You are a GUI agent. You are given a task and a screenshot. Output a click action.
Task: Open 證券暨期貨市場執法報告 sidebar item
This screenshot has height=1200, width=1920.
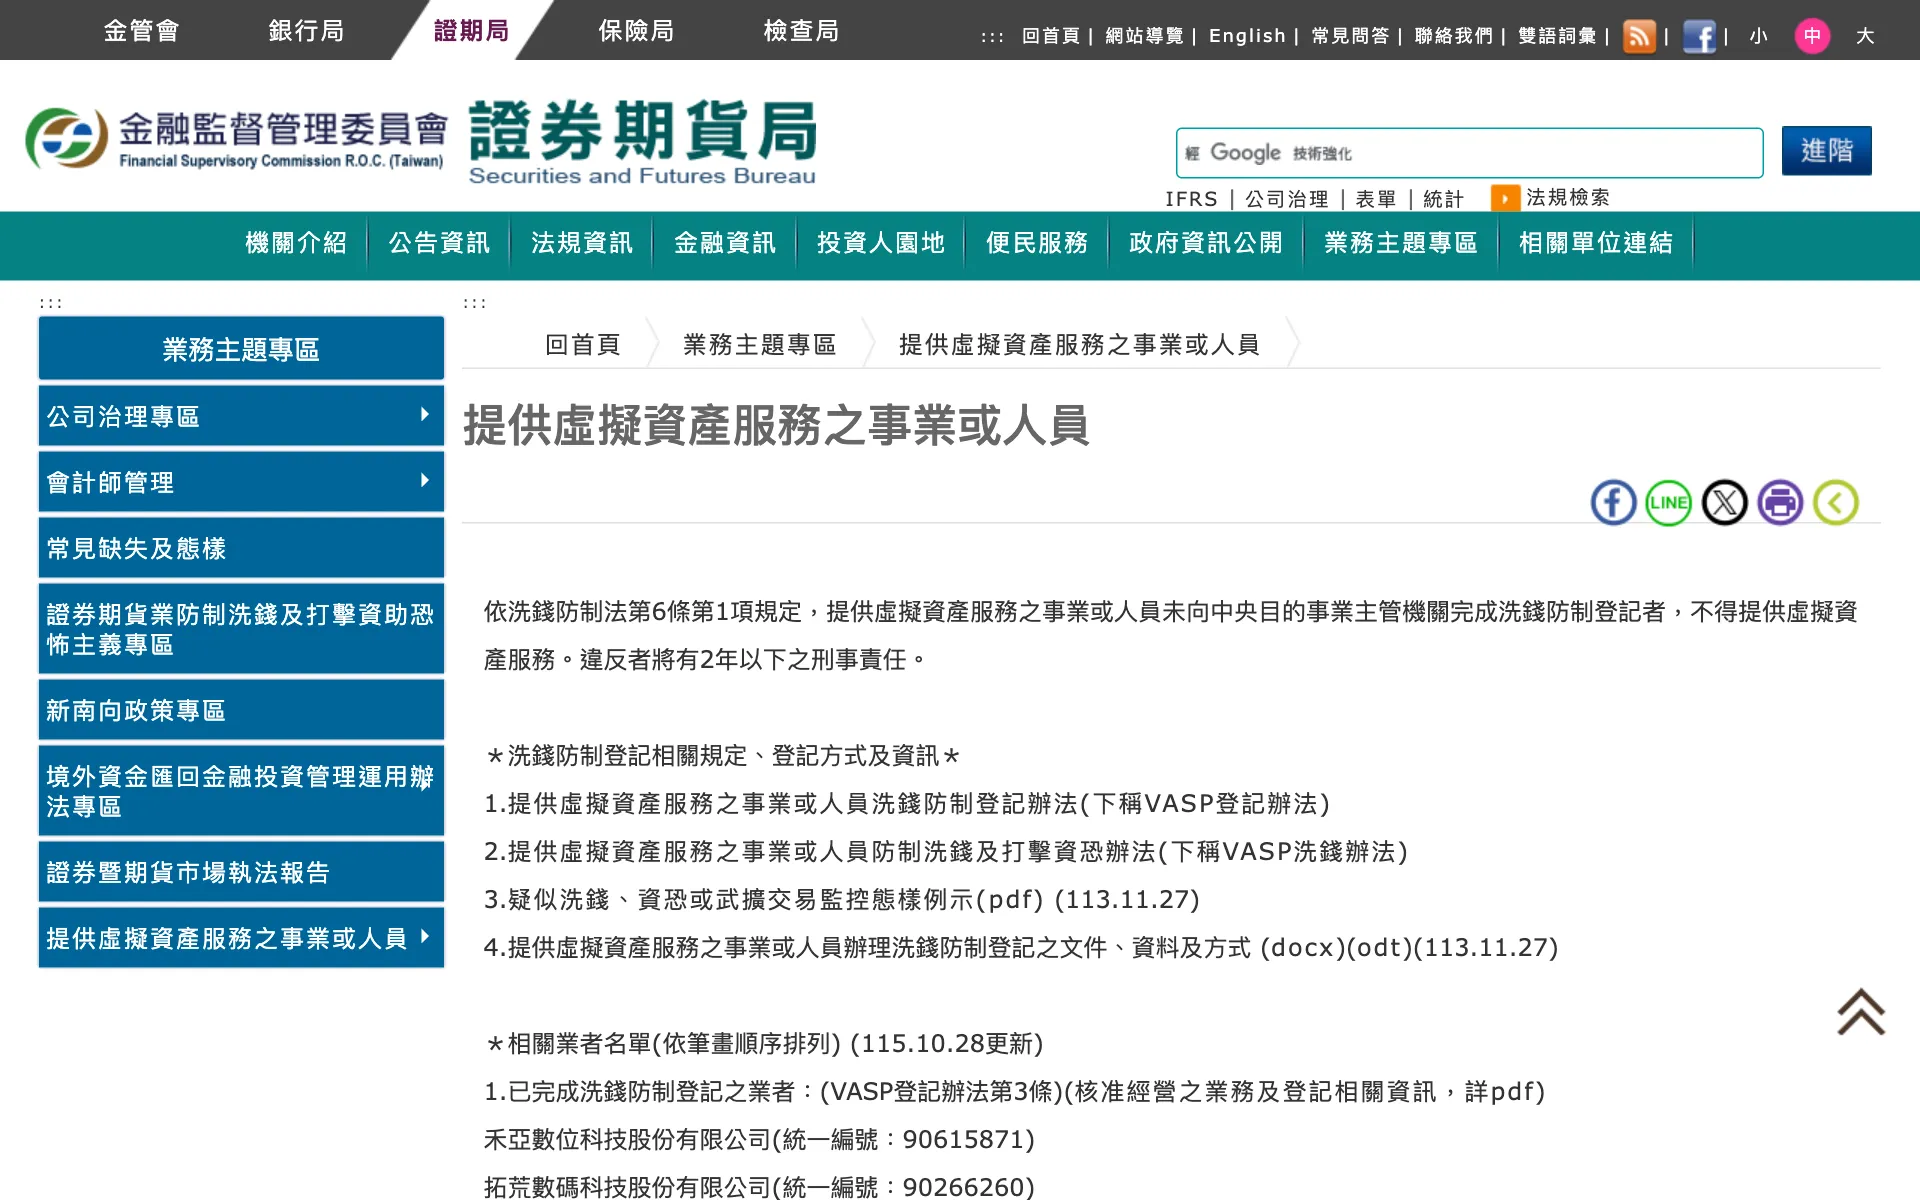[x=241, y=872]
